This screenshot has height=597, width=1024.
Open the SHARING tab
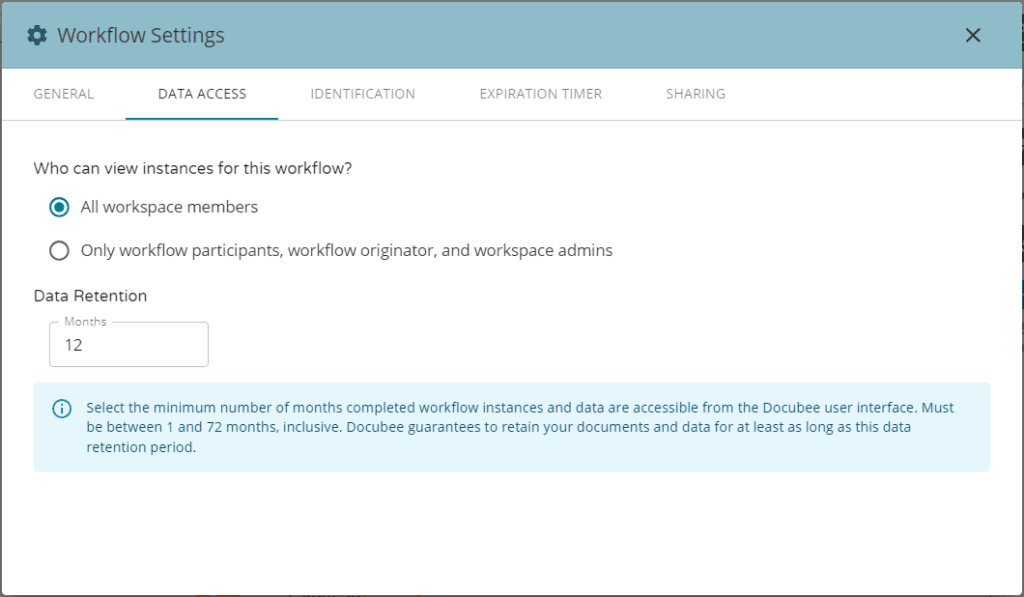pos(695,93)
